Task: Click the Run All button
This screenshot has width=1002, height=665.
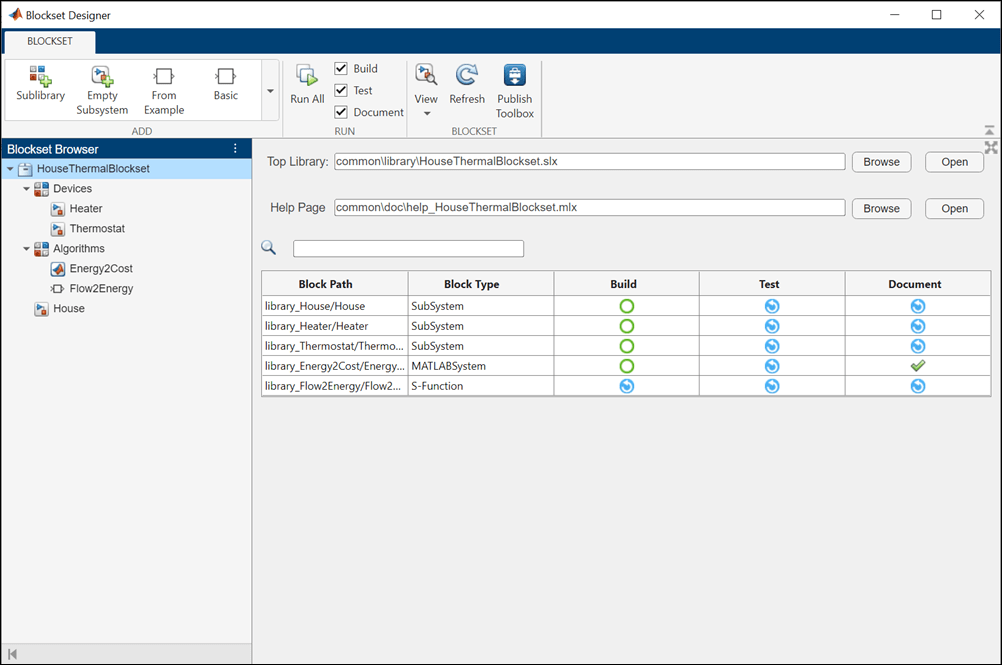Action: 307,84
